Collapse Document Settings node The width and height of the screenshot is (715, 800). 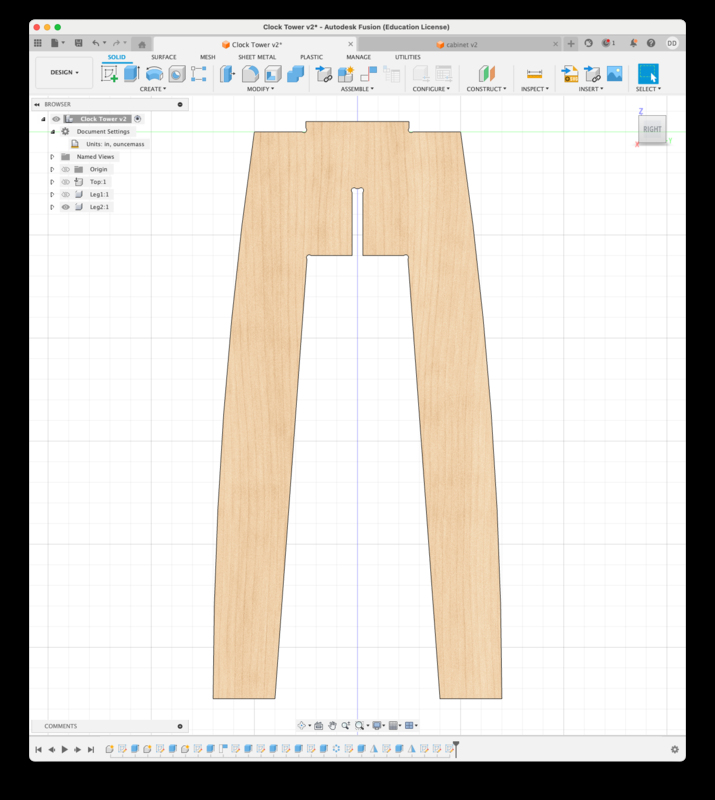click(52, 132)
